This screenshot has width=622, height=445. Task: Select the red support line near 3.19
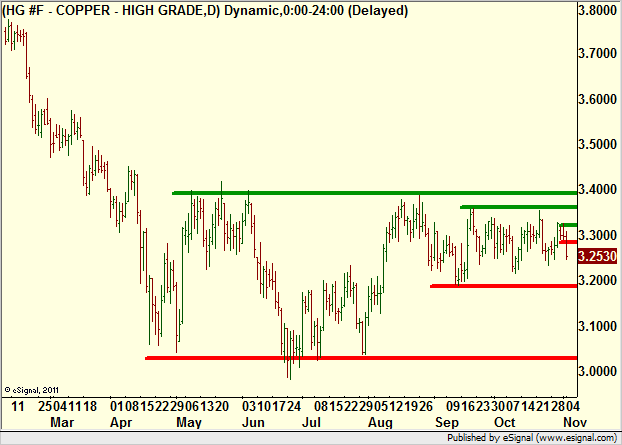pos(504,286)
